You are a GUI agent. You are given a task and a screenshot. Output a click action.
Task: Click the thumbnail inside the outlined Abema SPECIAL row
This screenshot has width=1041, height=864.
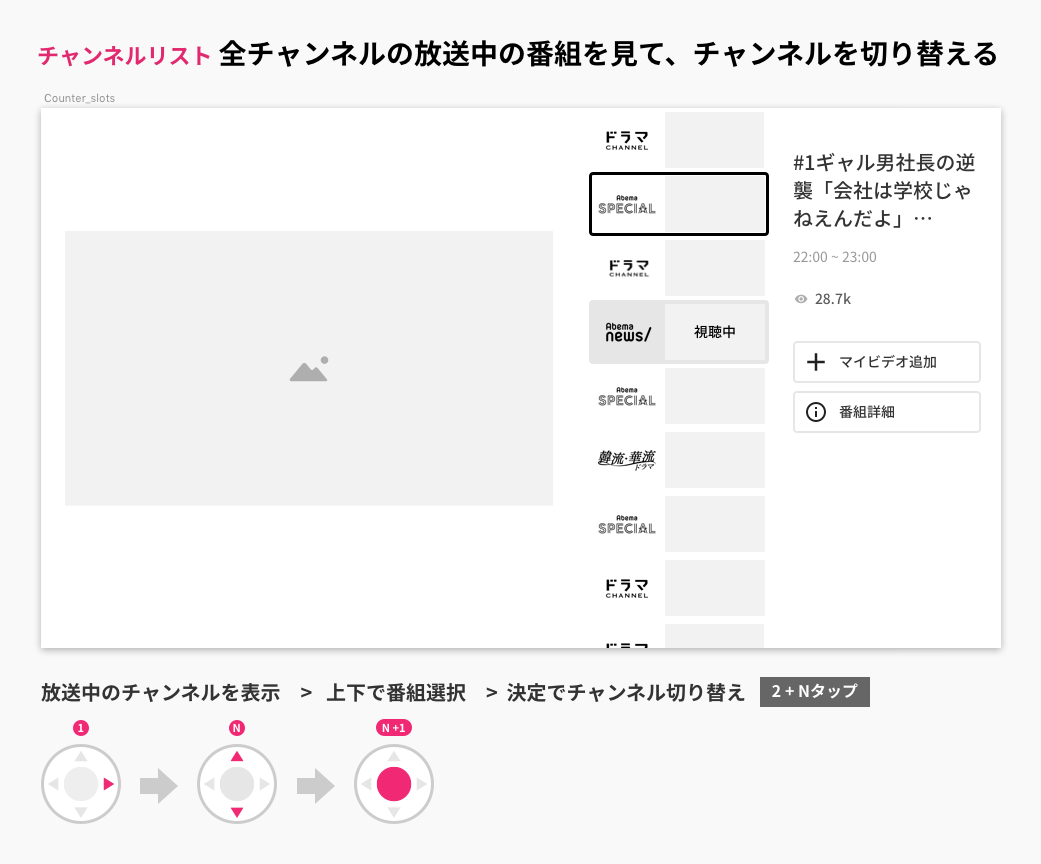point(715,204)
